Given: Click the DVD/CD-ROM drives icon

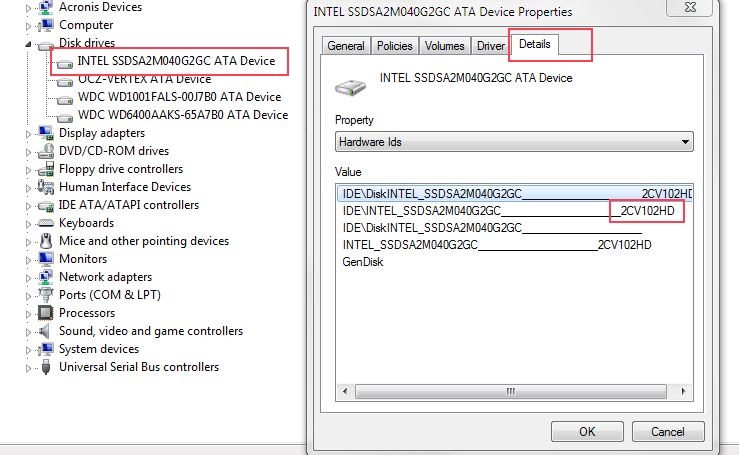Looking at the screenshot, I should (46, 151).
